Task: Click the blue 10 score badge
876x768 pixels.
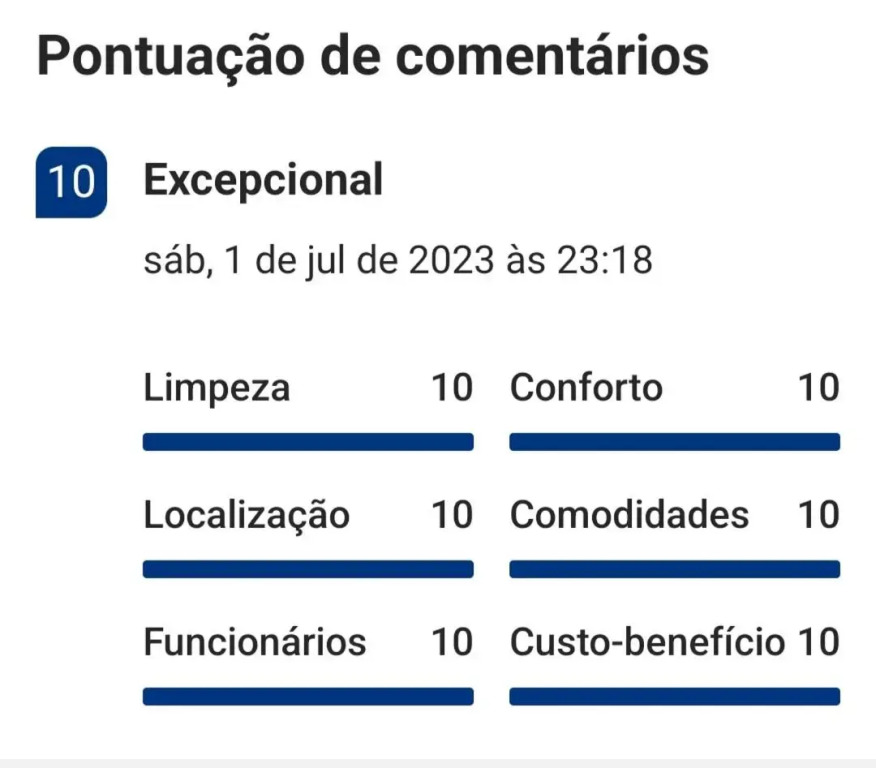Action: (71, 182)
